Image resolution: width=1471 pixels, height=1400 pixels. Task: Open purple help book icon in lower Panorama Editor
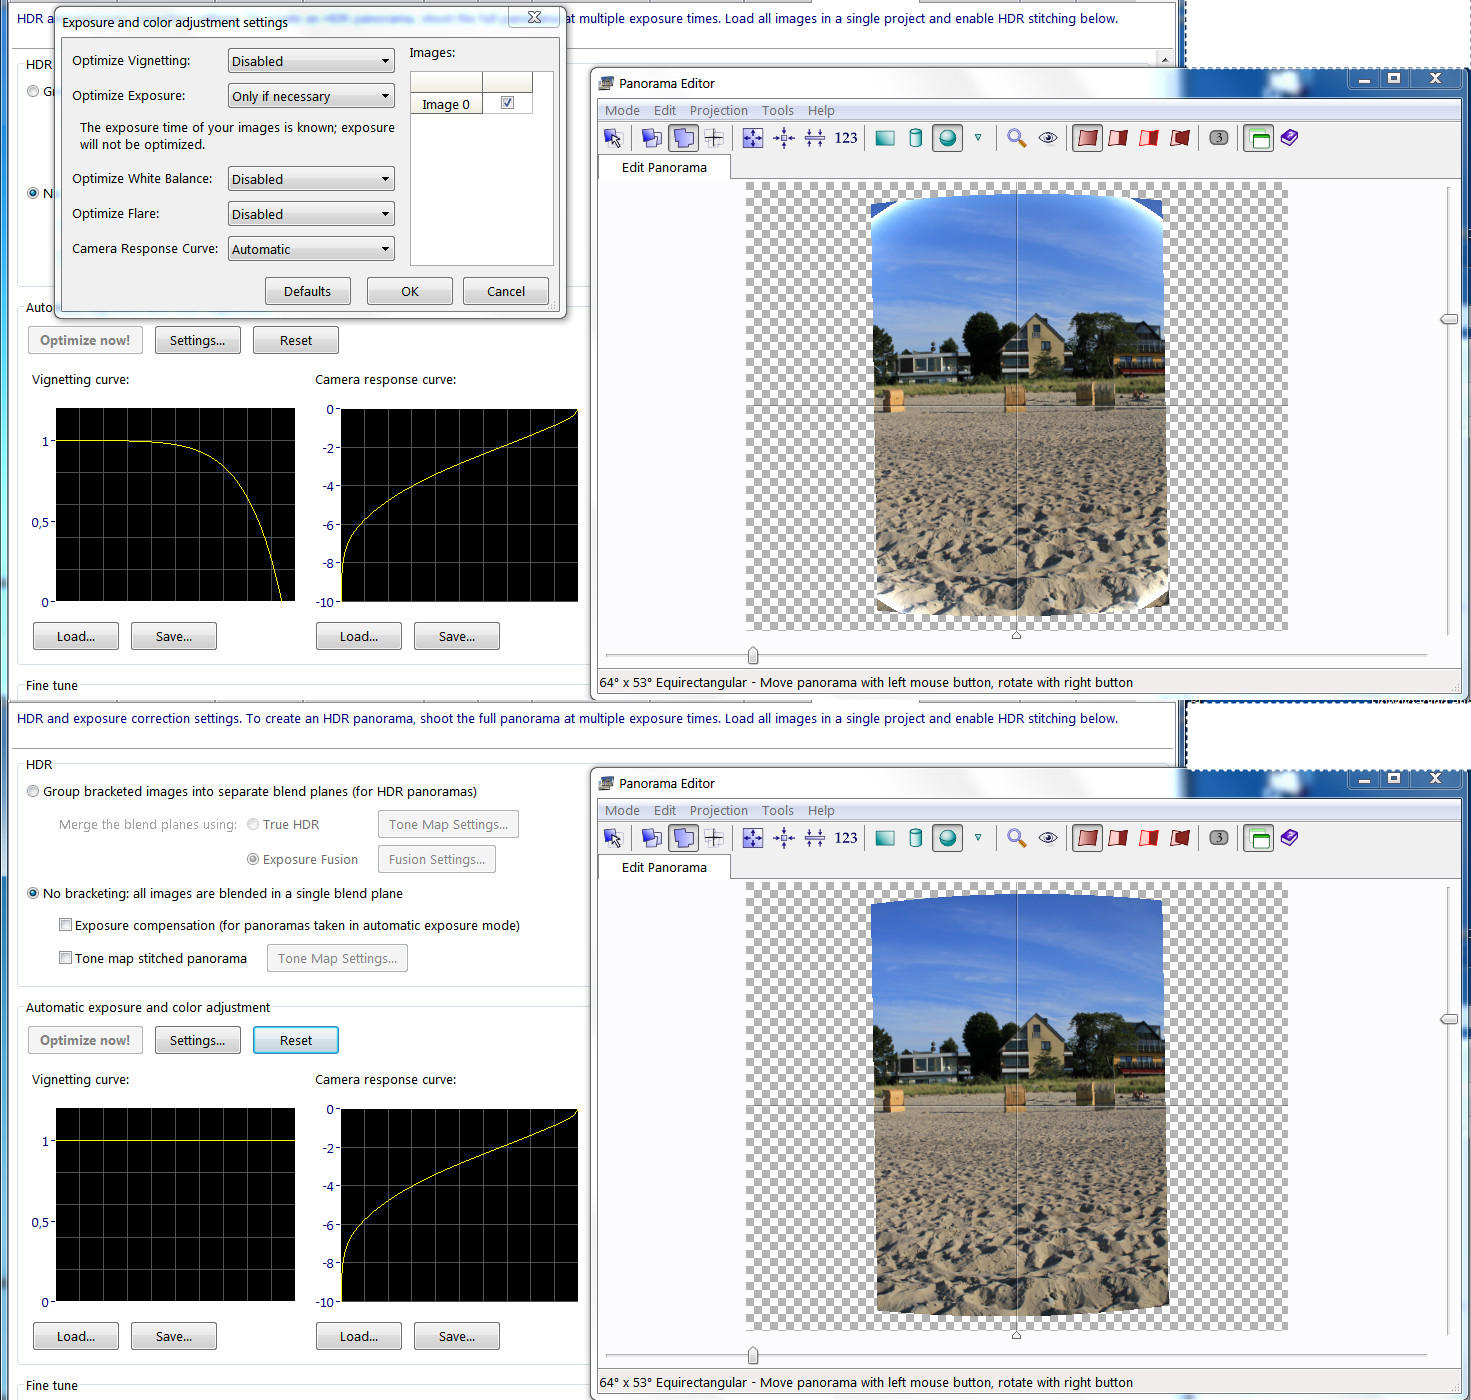point(1289,838)
